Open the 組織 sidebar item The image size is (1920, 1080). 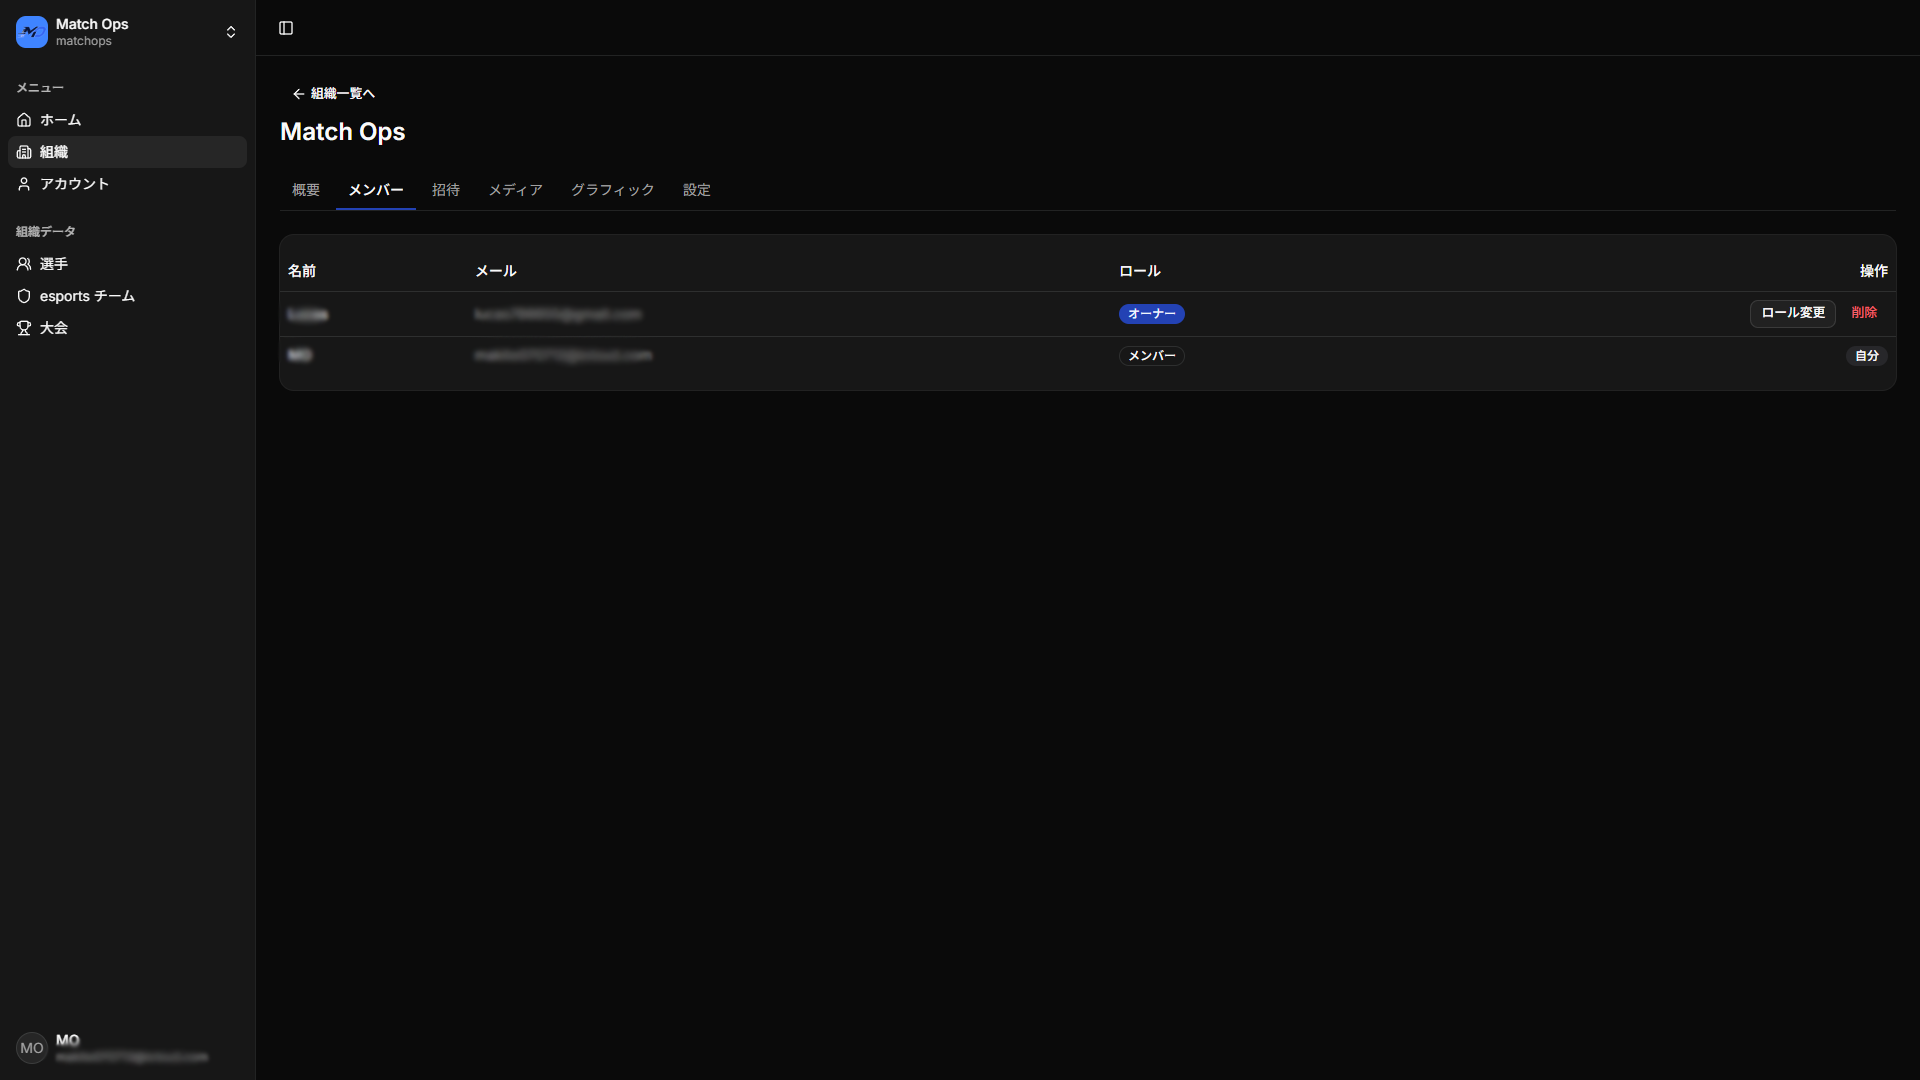point(127,152)
